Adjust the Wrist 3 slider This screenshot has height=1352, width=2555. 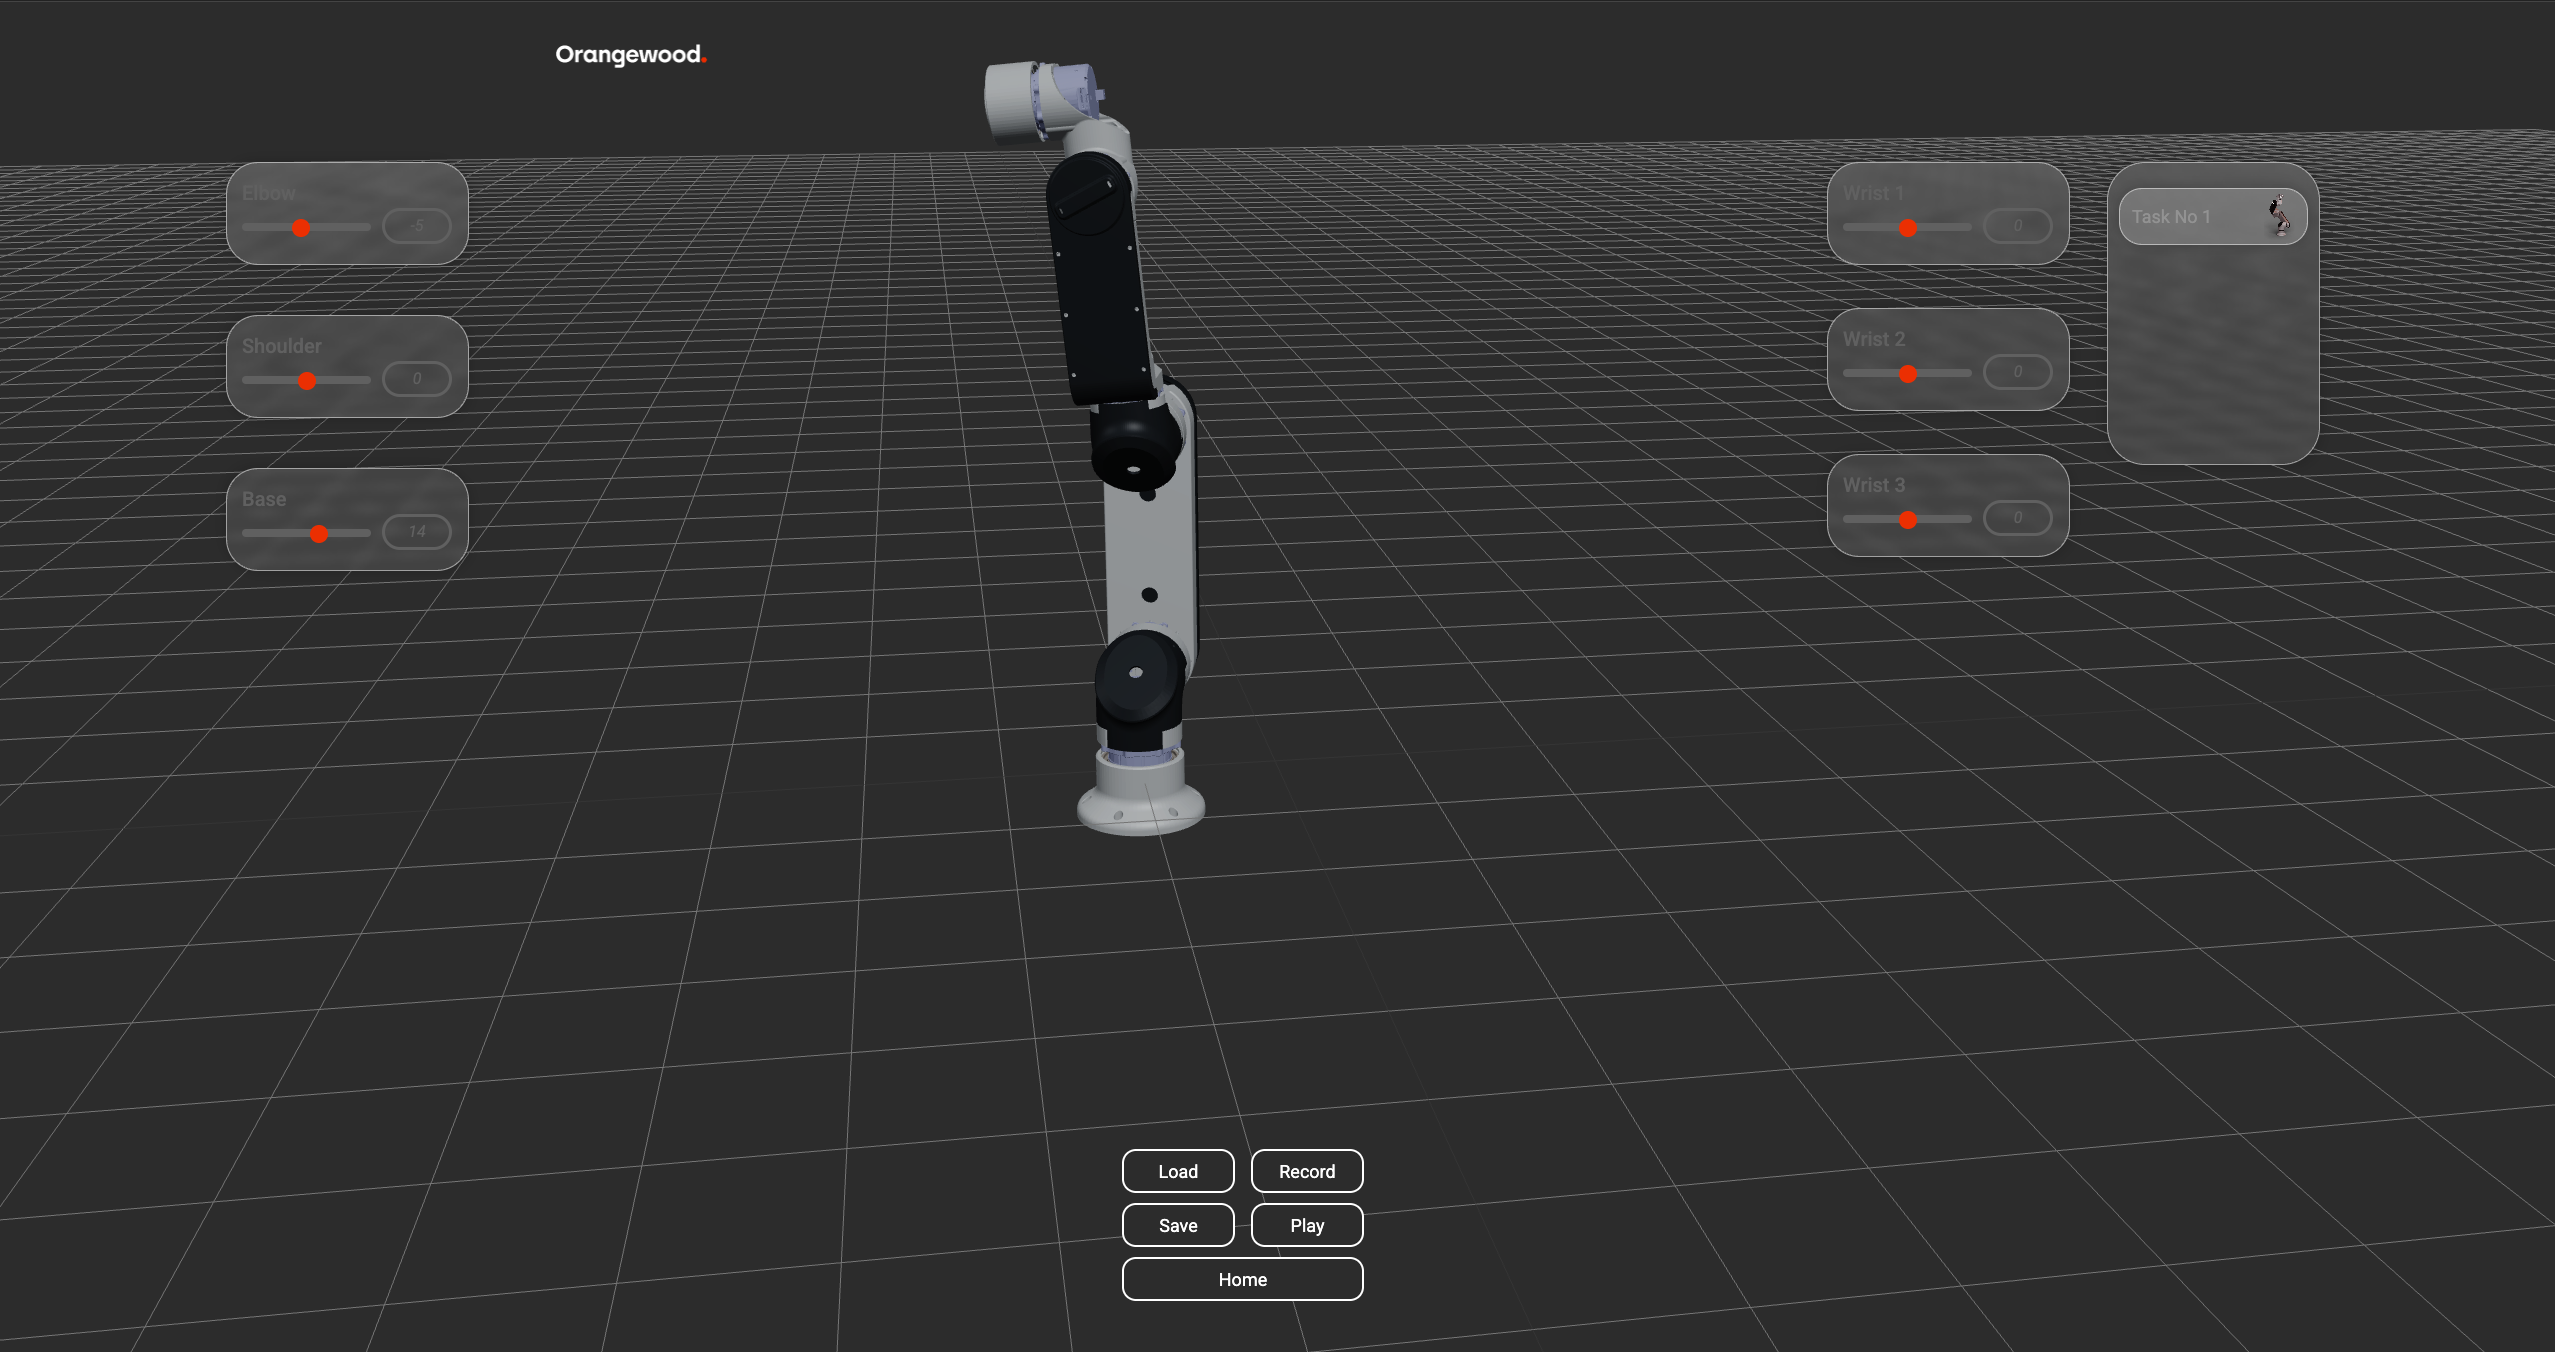pos(1907,520)
